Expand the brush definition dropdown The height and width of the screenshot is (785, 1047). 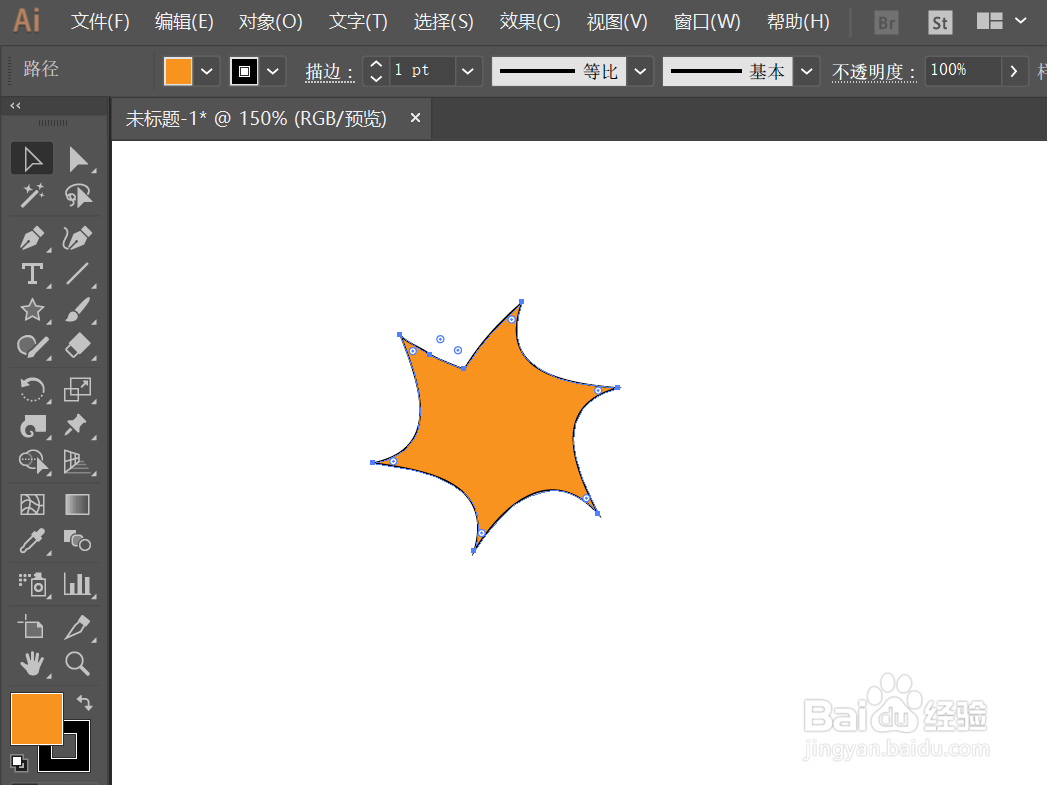(x=806, y=70)
